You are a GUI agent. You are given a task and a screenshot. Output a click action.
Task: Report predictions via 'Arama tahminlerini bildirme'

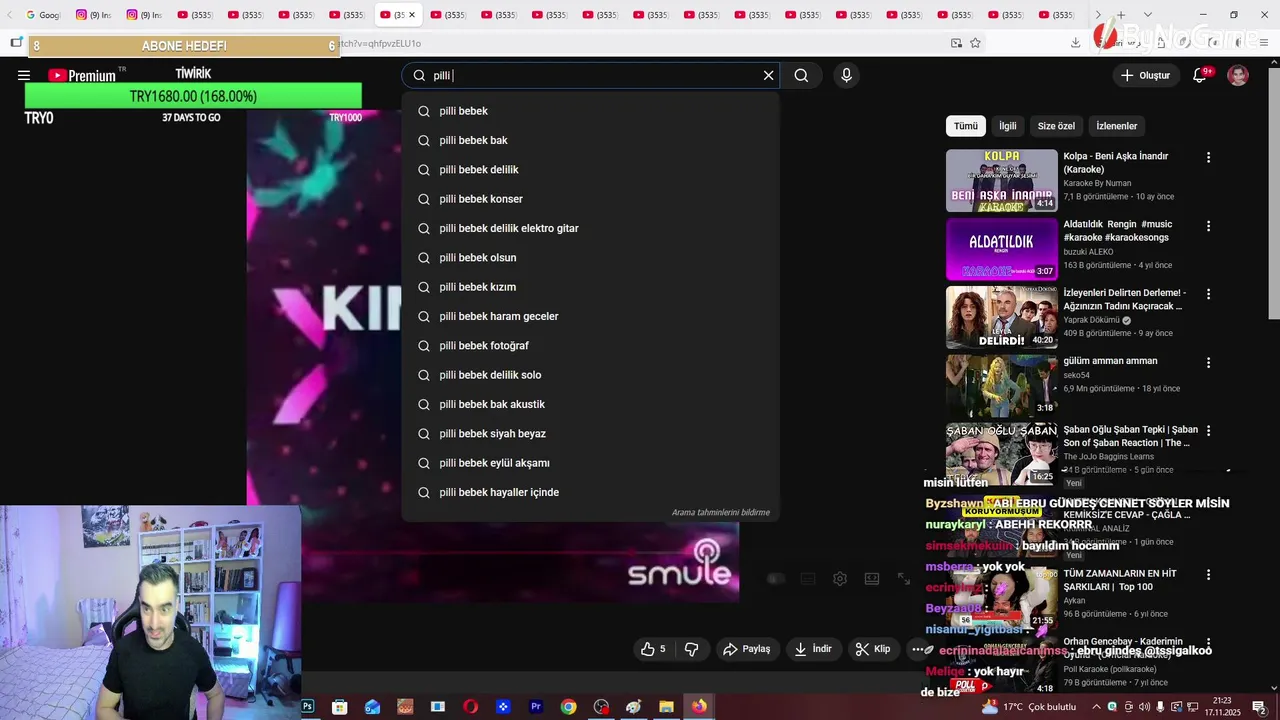(721, 513)
